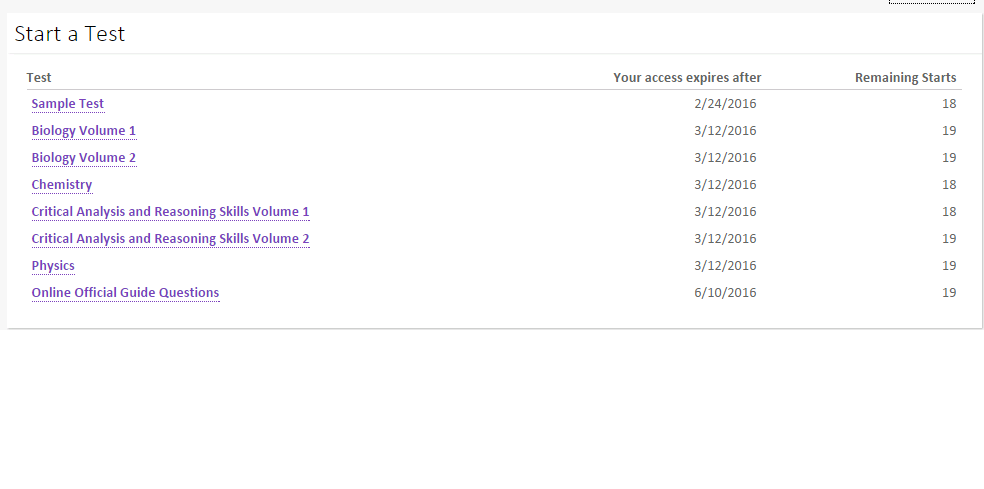Open the Biology Volume 2 test

[83, 158]
